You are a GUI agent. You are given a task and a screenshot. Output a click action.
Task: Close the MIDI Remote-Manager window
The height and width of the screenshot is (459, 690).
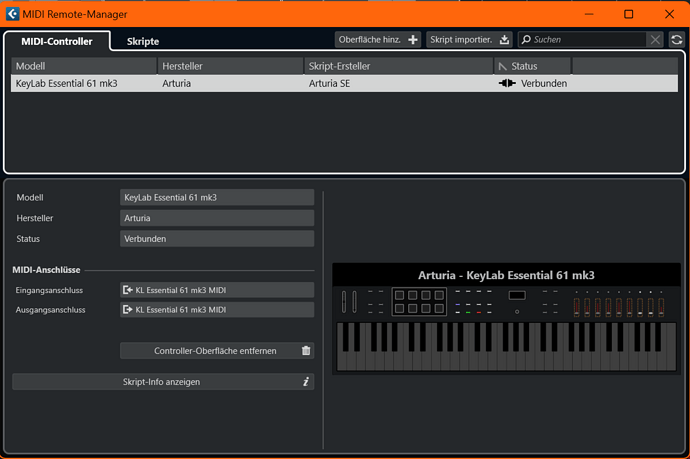(x=669, y=14)
